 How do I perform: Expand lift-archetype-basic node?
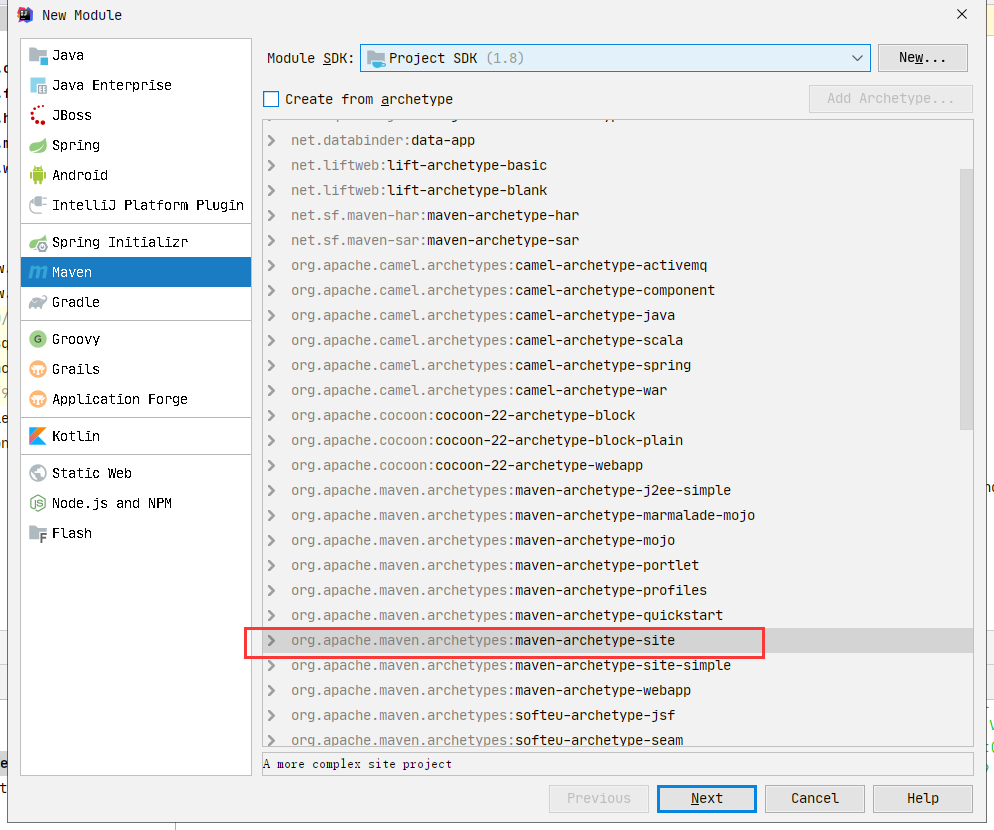coord(271,165)
